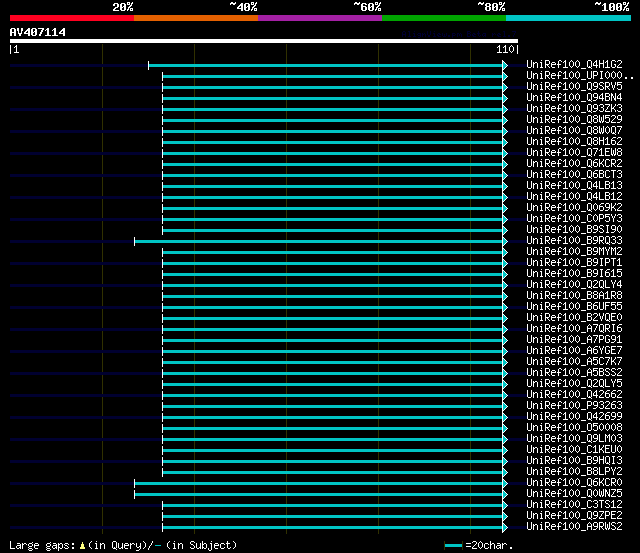Screen dimensions: 640x553
Task: Select the UniRef100_C1KEU0 label
Action: [x=574, y=450]
